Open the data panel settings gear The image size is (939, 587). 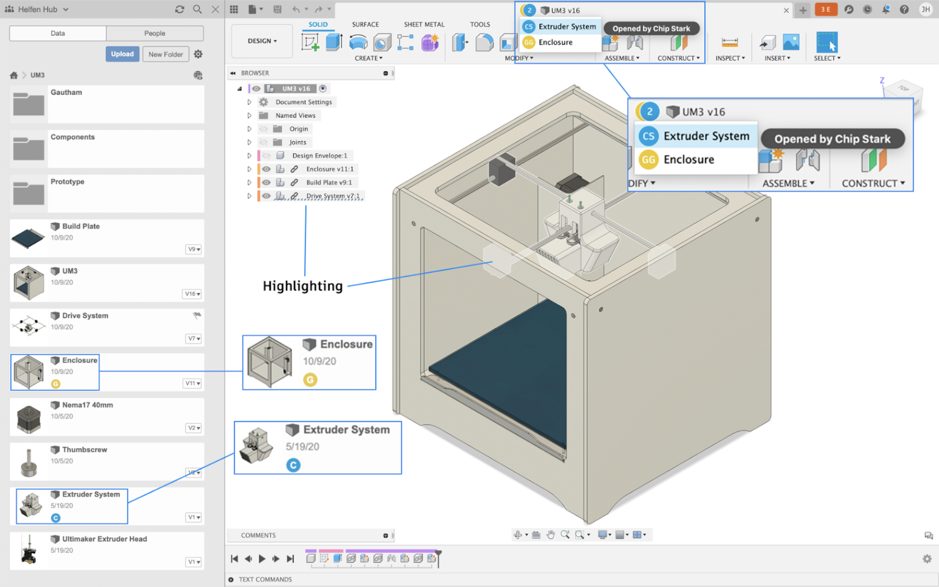point(198,54)
